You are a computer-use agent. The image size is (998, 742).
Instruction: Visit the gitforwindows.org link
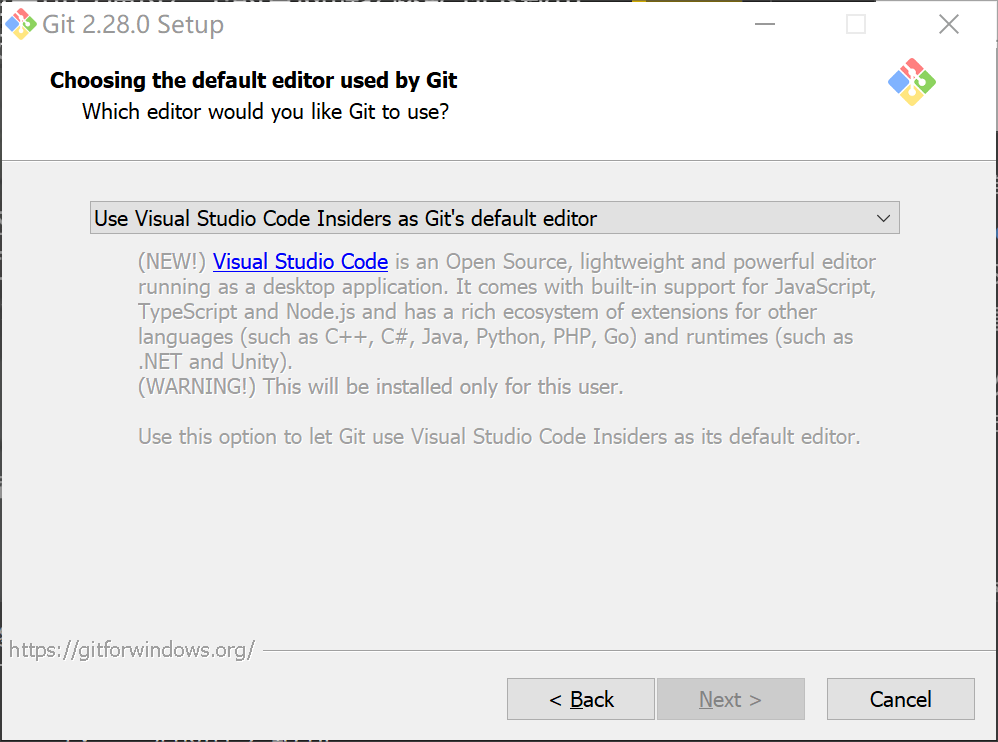(x=130, y=649)
